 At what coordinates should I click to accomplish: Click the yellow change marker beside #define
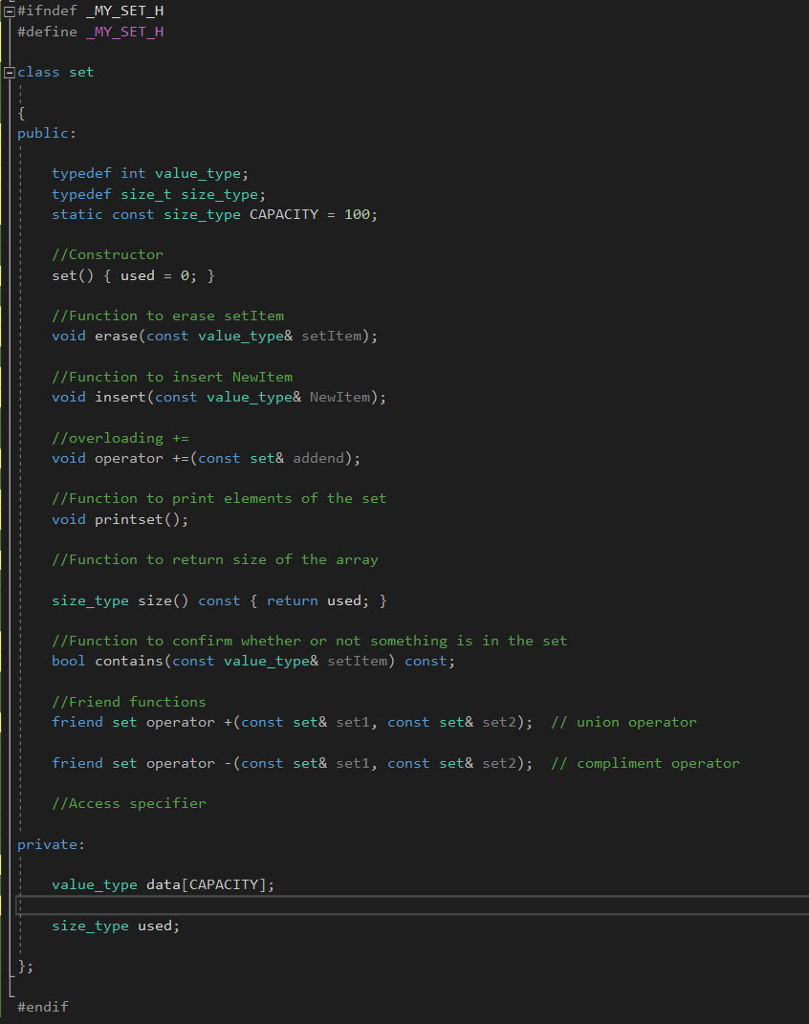click(3, 30)
